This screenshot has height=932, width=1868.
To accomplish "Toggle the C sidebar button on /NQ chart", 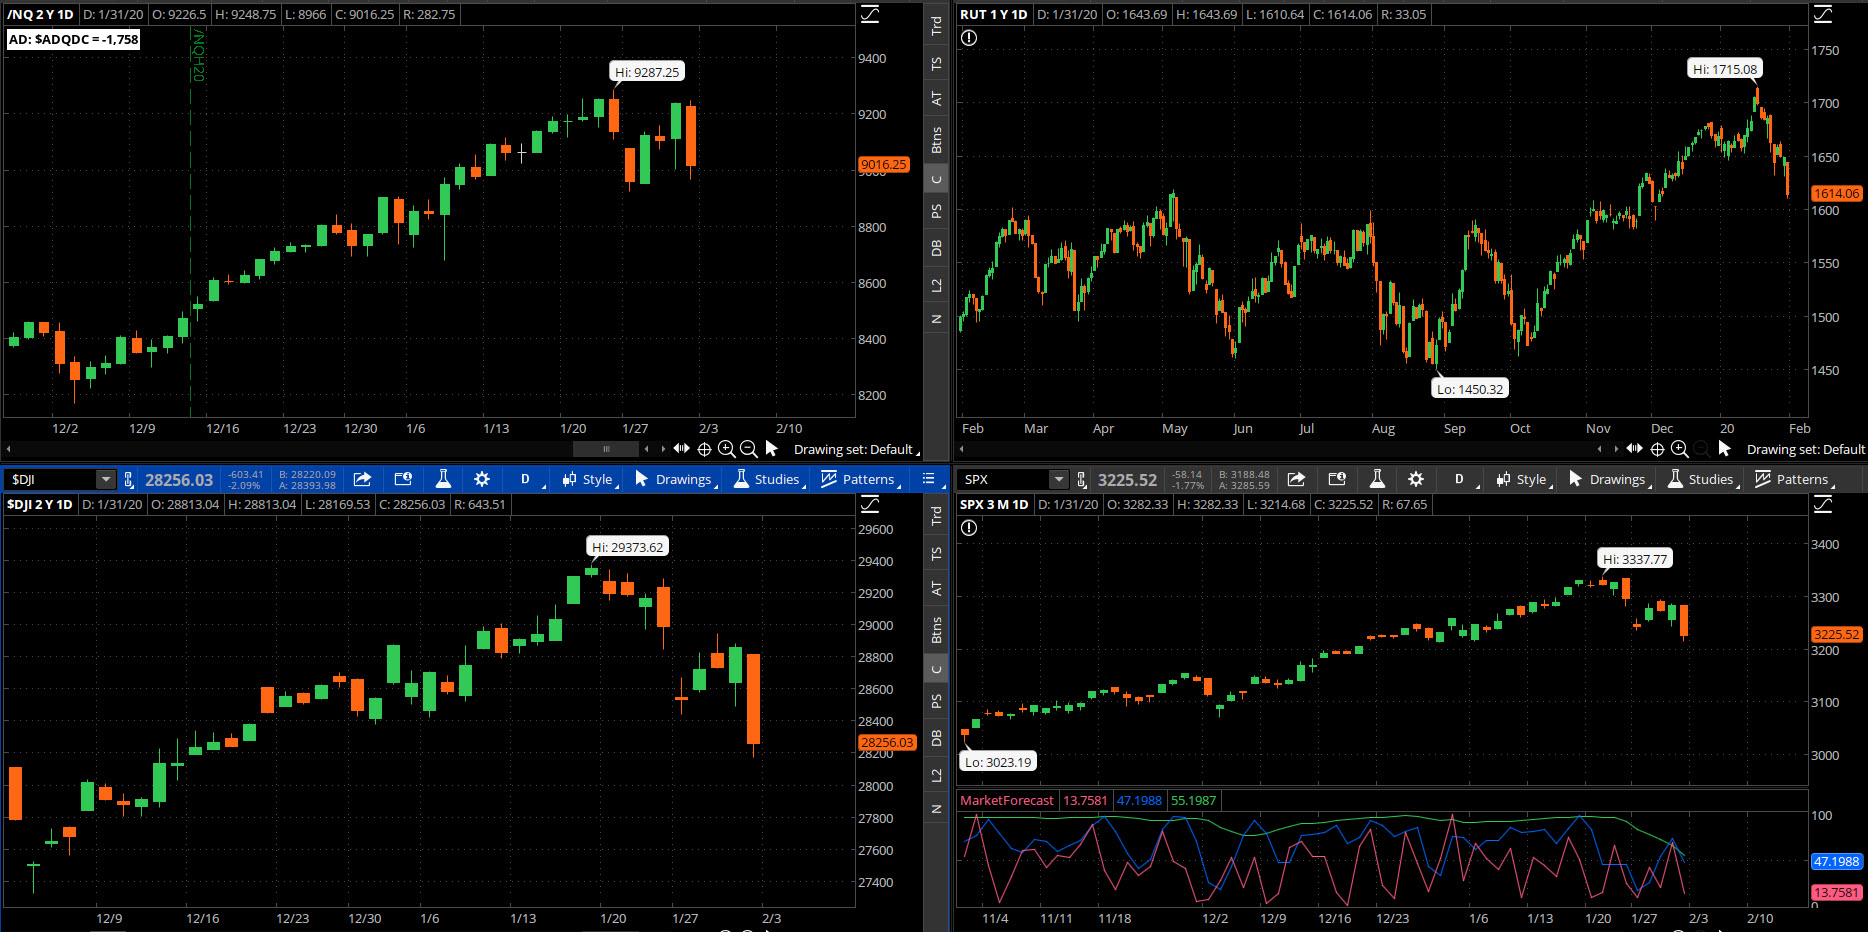I will (936, 180).
